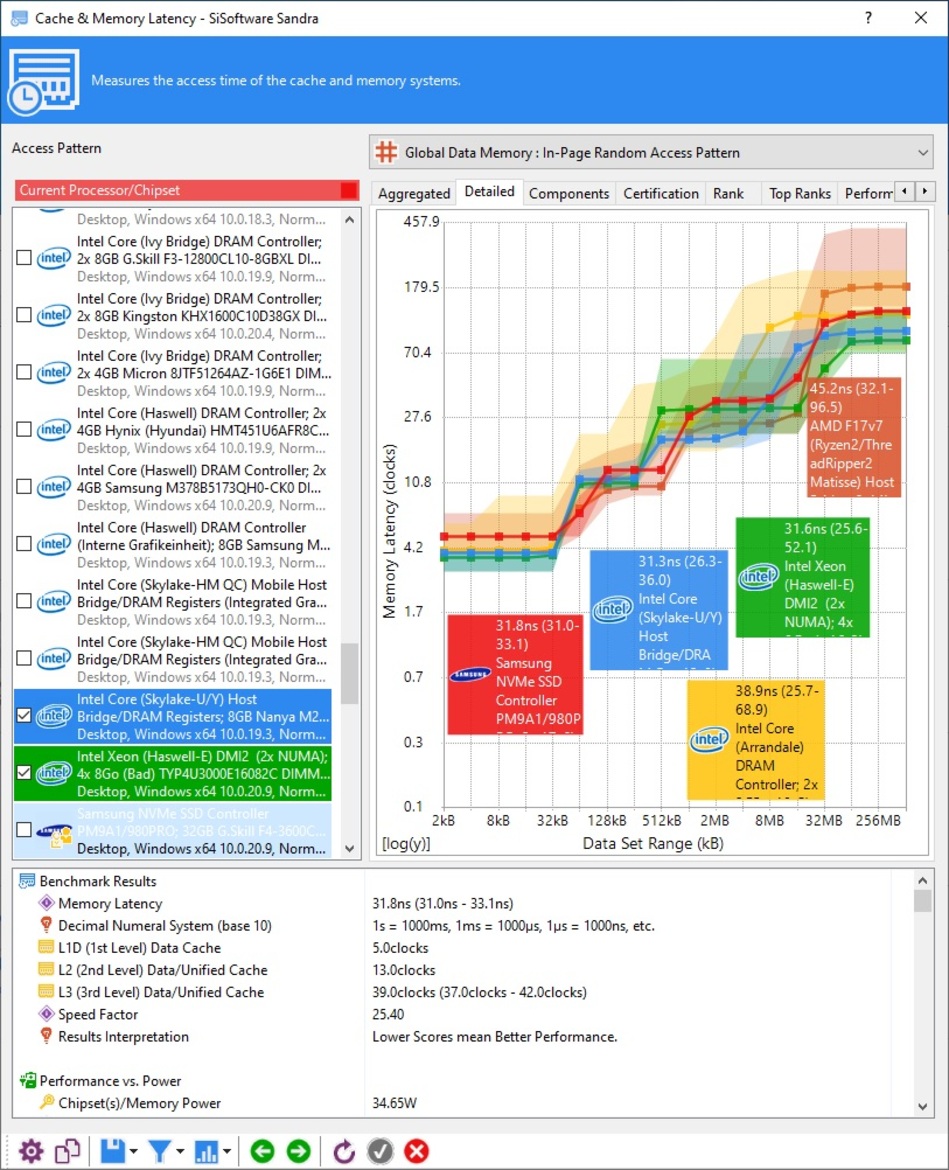Click the gray checkmark OK icon
The width and height of the screenshot is (949, 1170).
pos(380,1151)
